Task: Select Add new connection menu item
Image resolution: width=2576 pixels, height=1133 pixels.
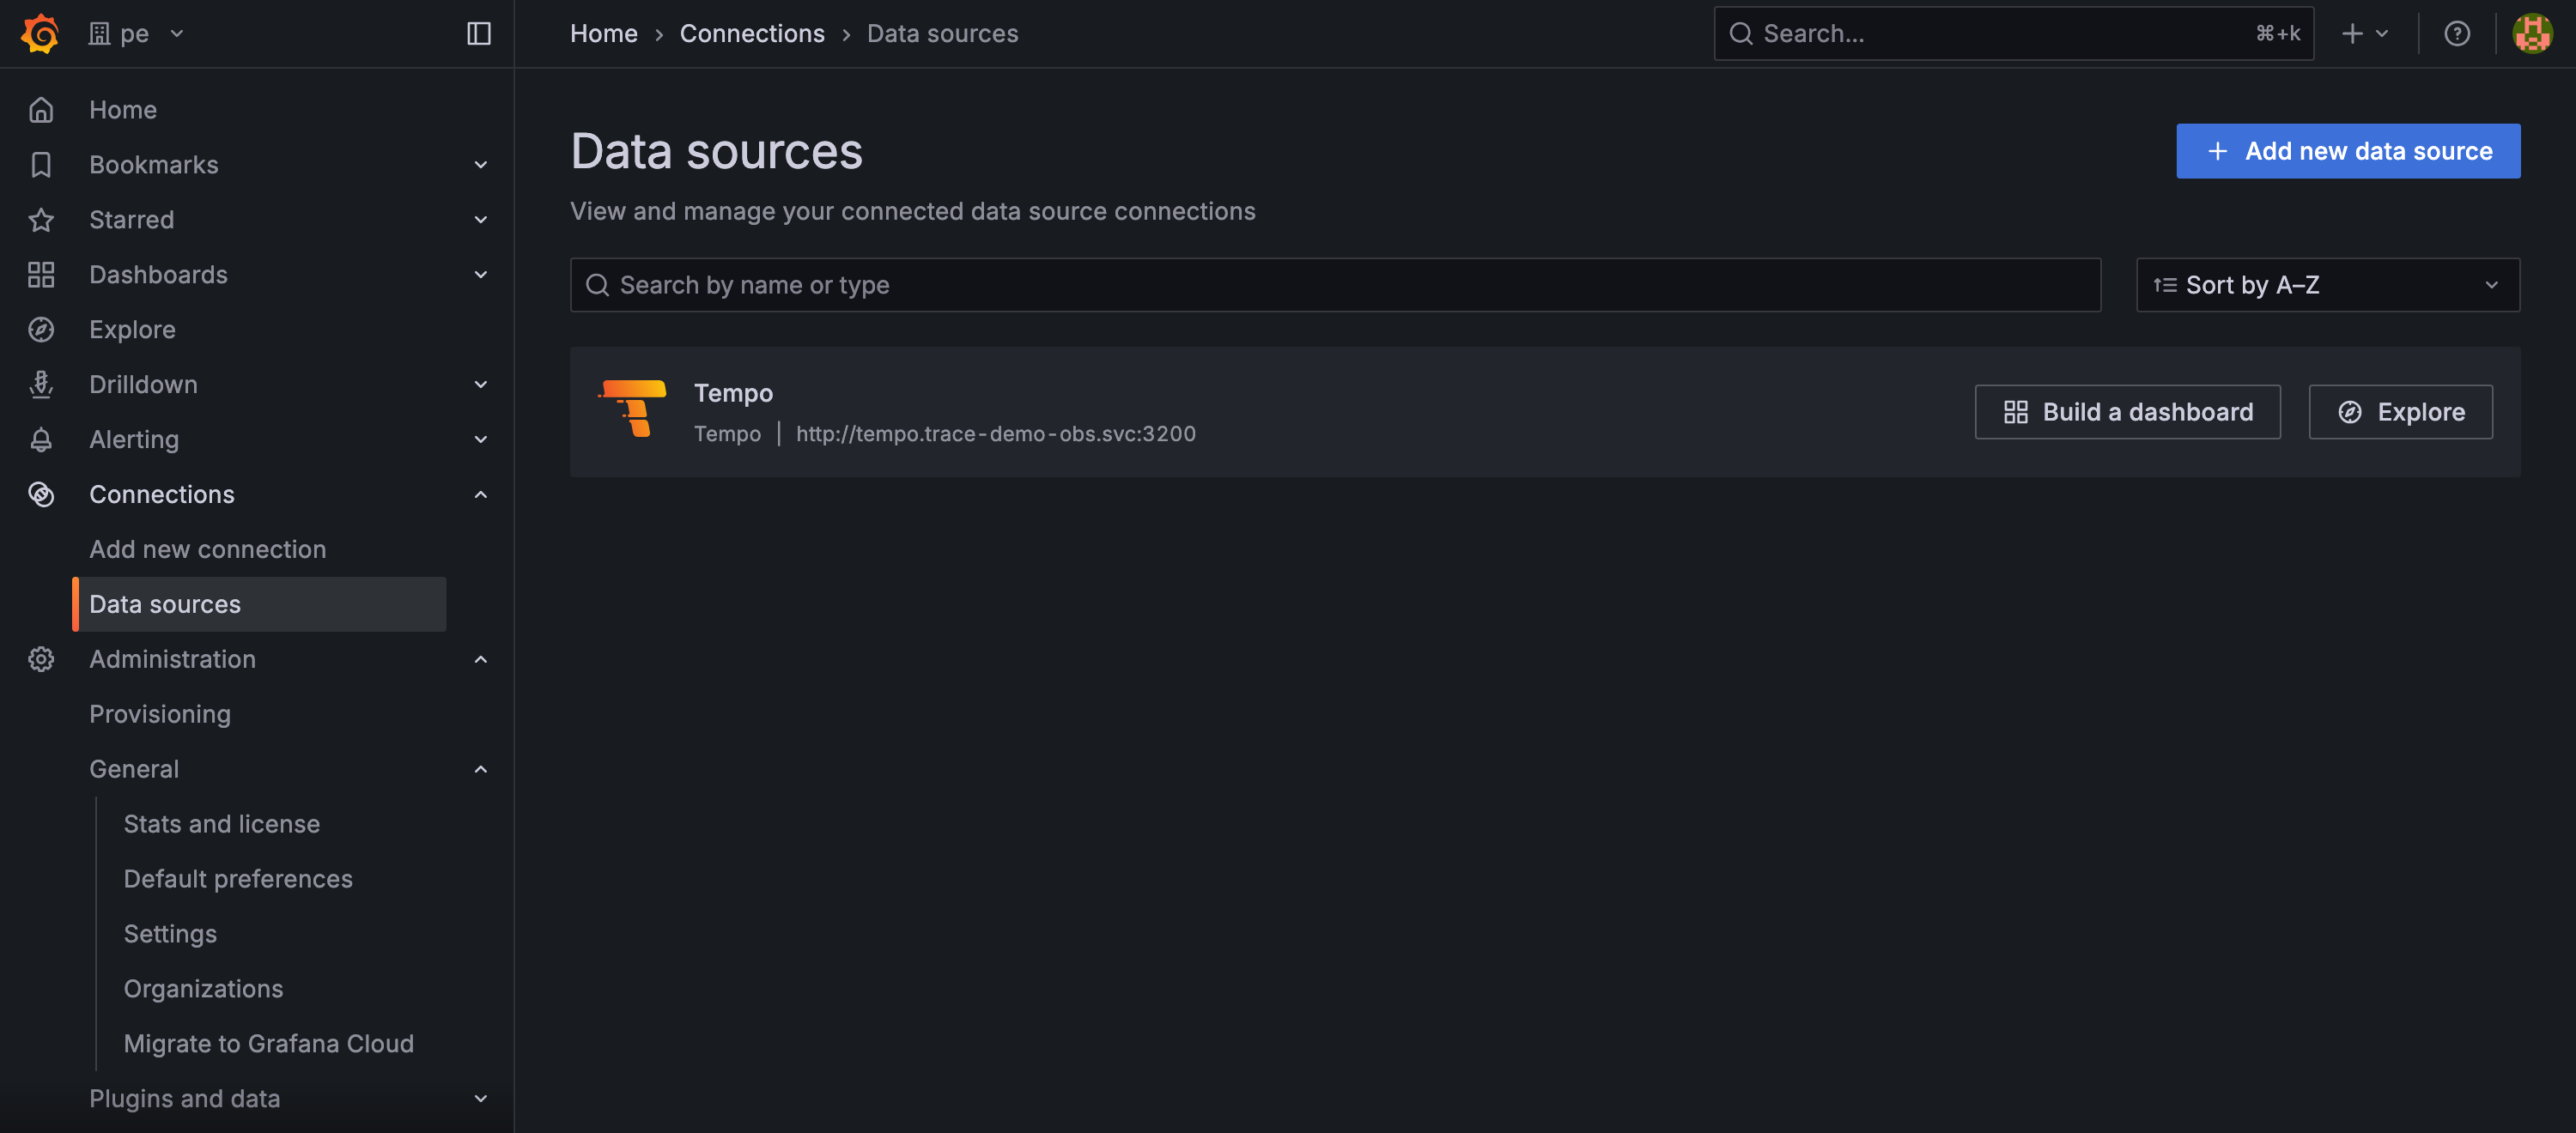Action: (x=207, y=549)
